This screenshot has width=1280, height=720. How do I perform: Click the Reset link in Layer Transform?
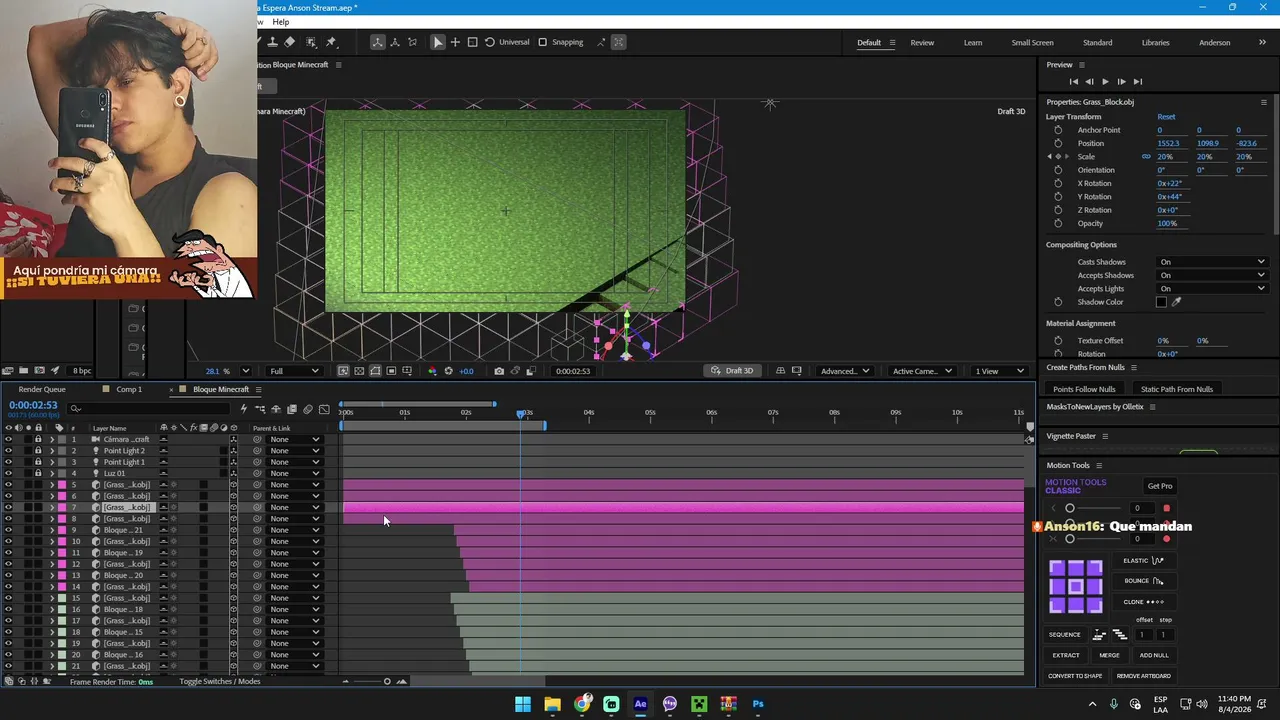(1166, 117)
